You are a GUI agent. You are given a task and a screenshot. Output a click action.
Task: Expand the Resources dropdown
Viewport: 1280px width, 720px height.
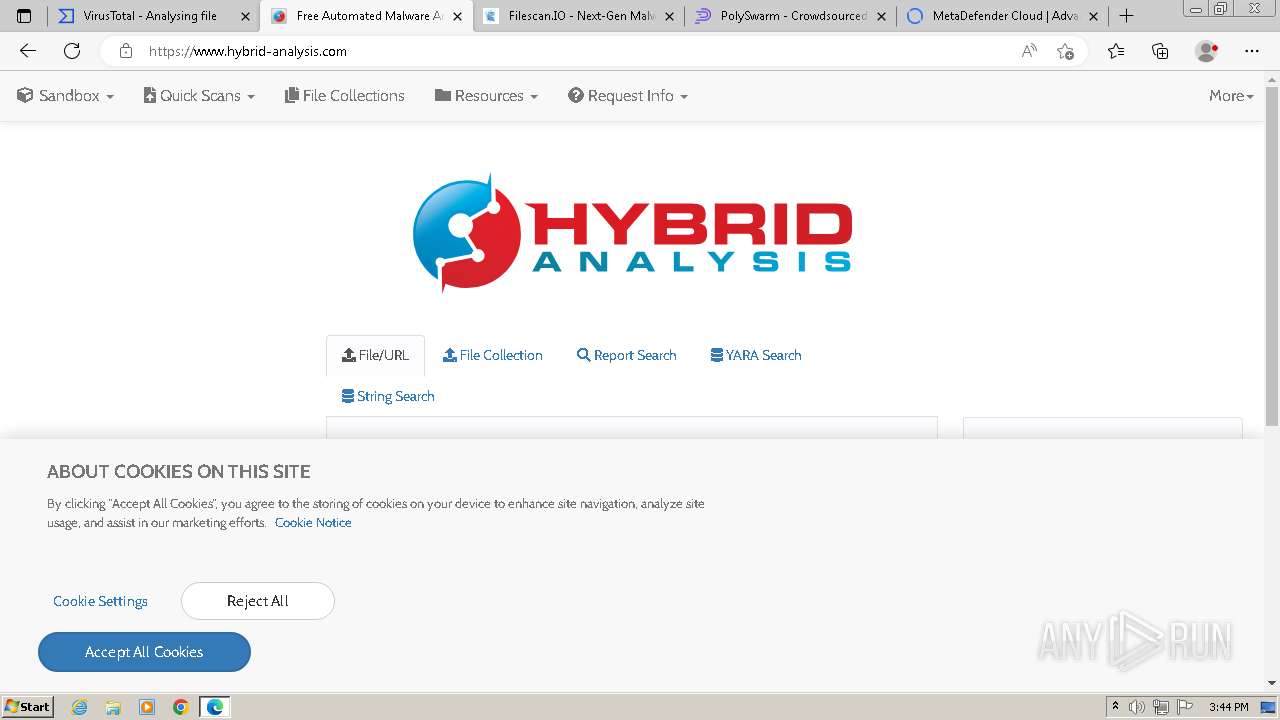(486, 96)
